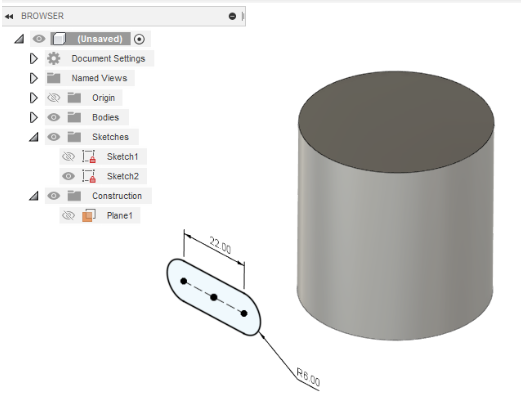521x394 pixels.
Task: Click the browser panel options dot icon
Action: click(232, 16)
